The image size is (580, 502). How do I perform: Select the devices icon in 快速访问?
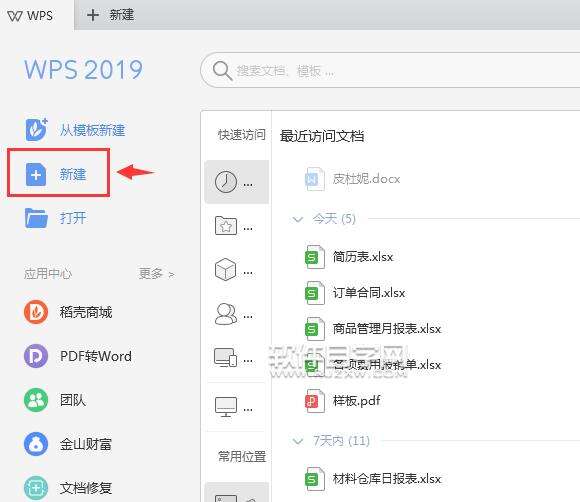pos(225,358)
